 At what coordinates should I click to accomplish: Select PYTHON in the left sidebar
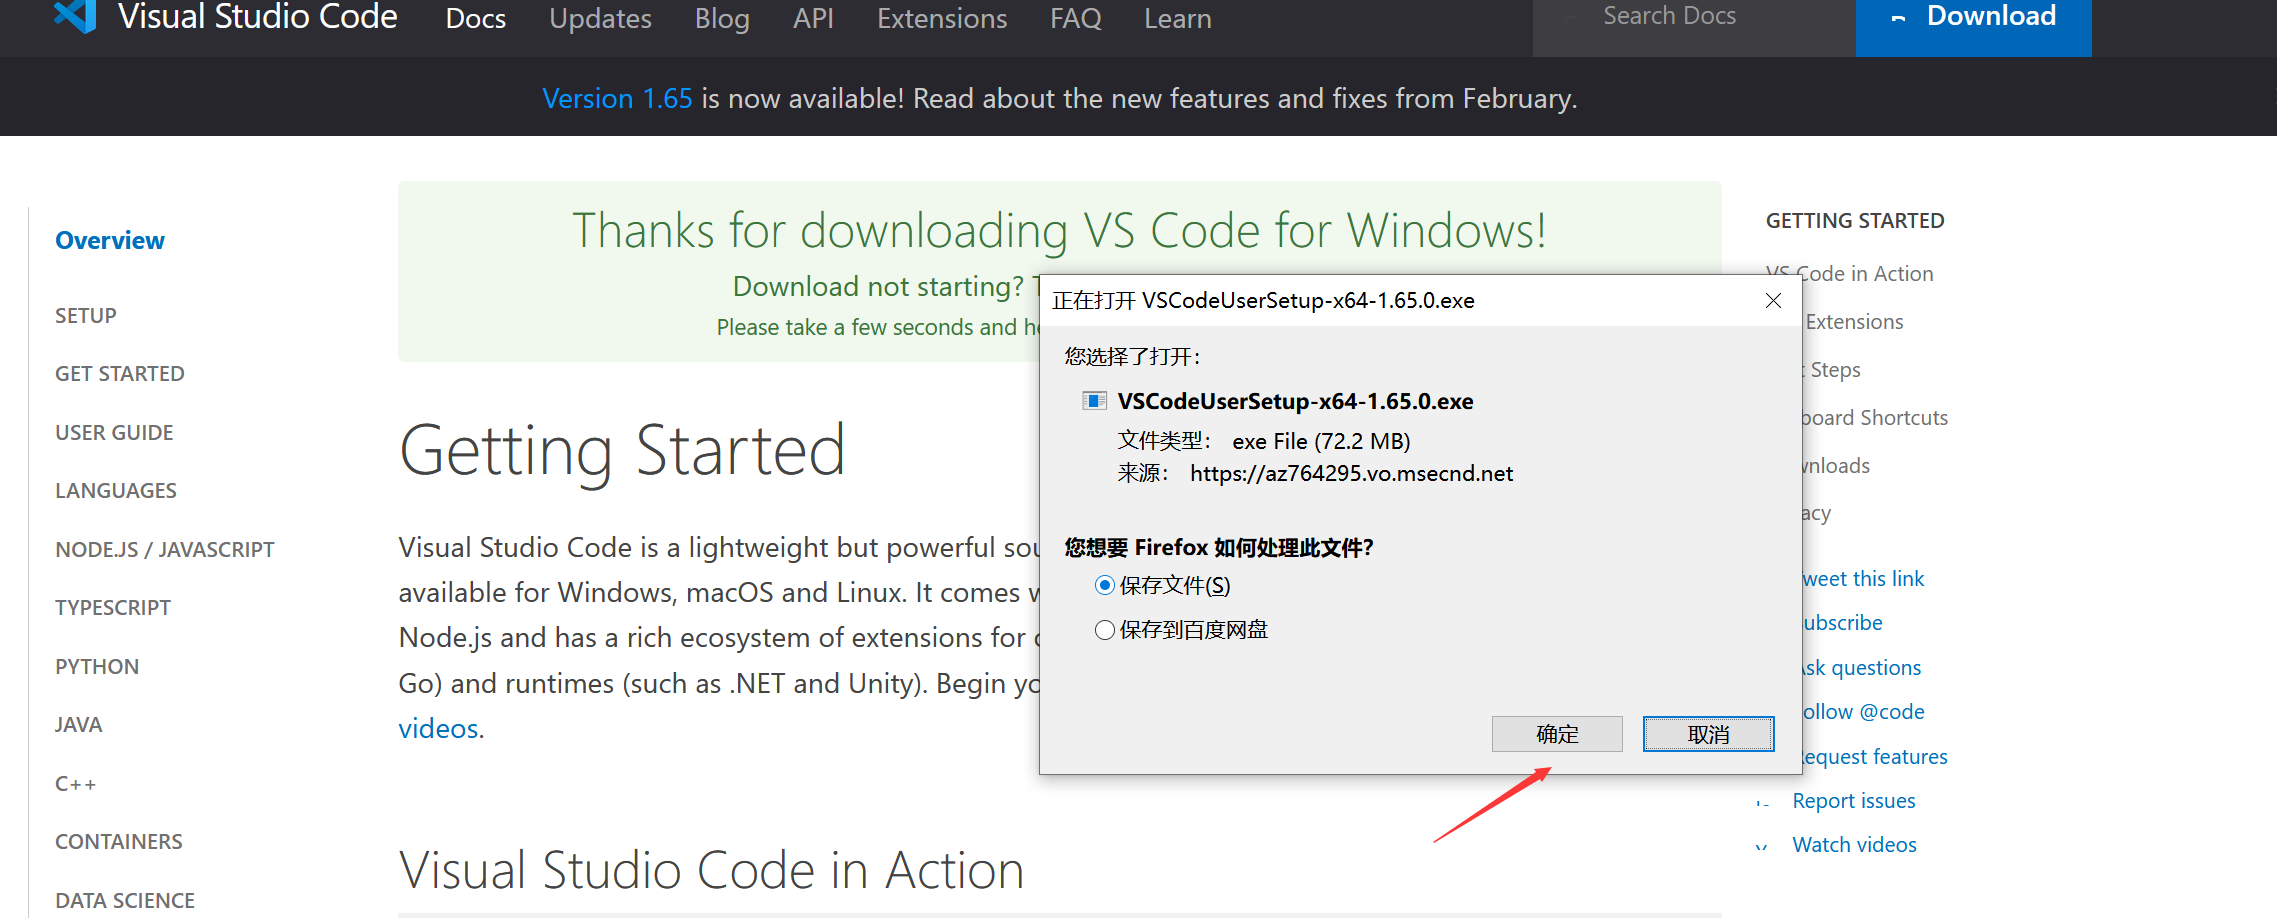[x=96, y=666]
